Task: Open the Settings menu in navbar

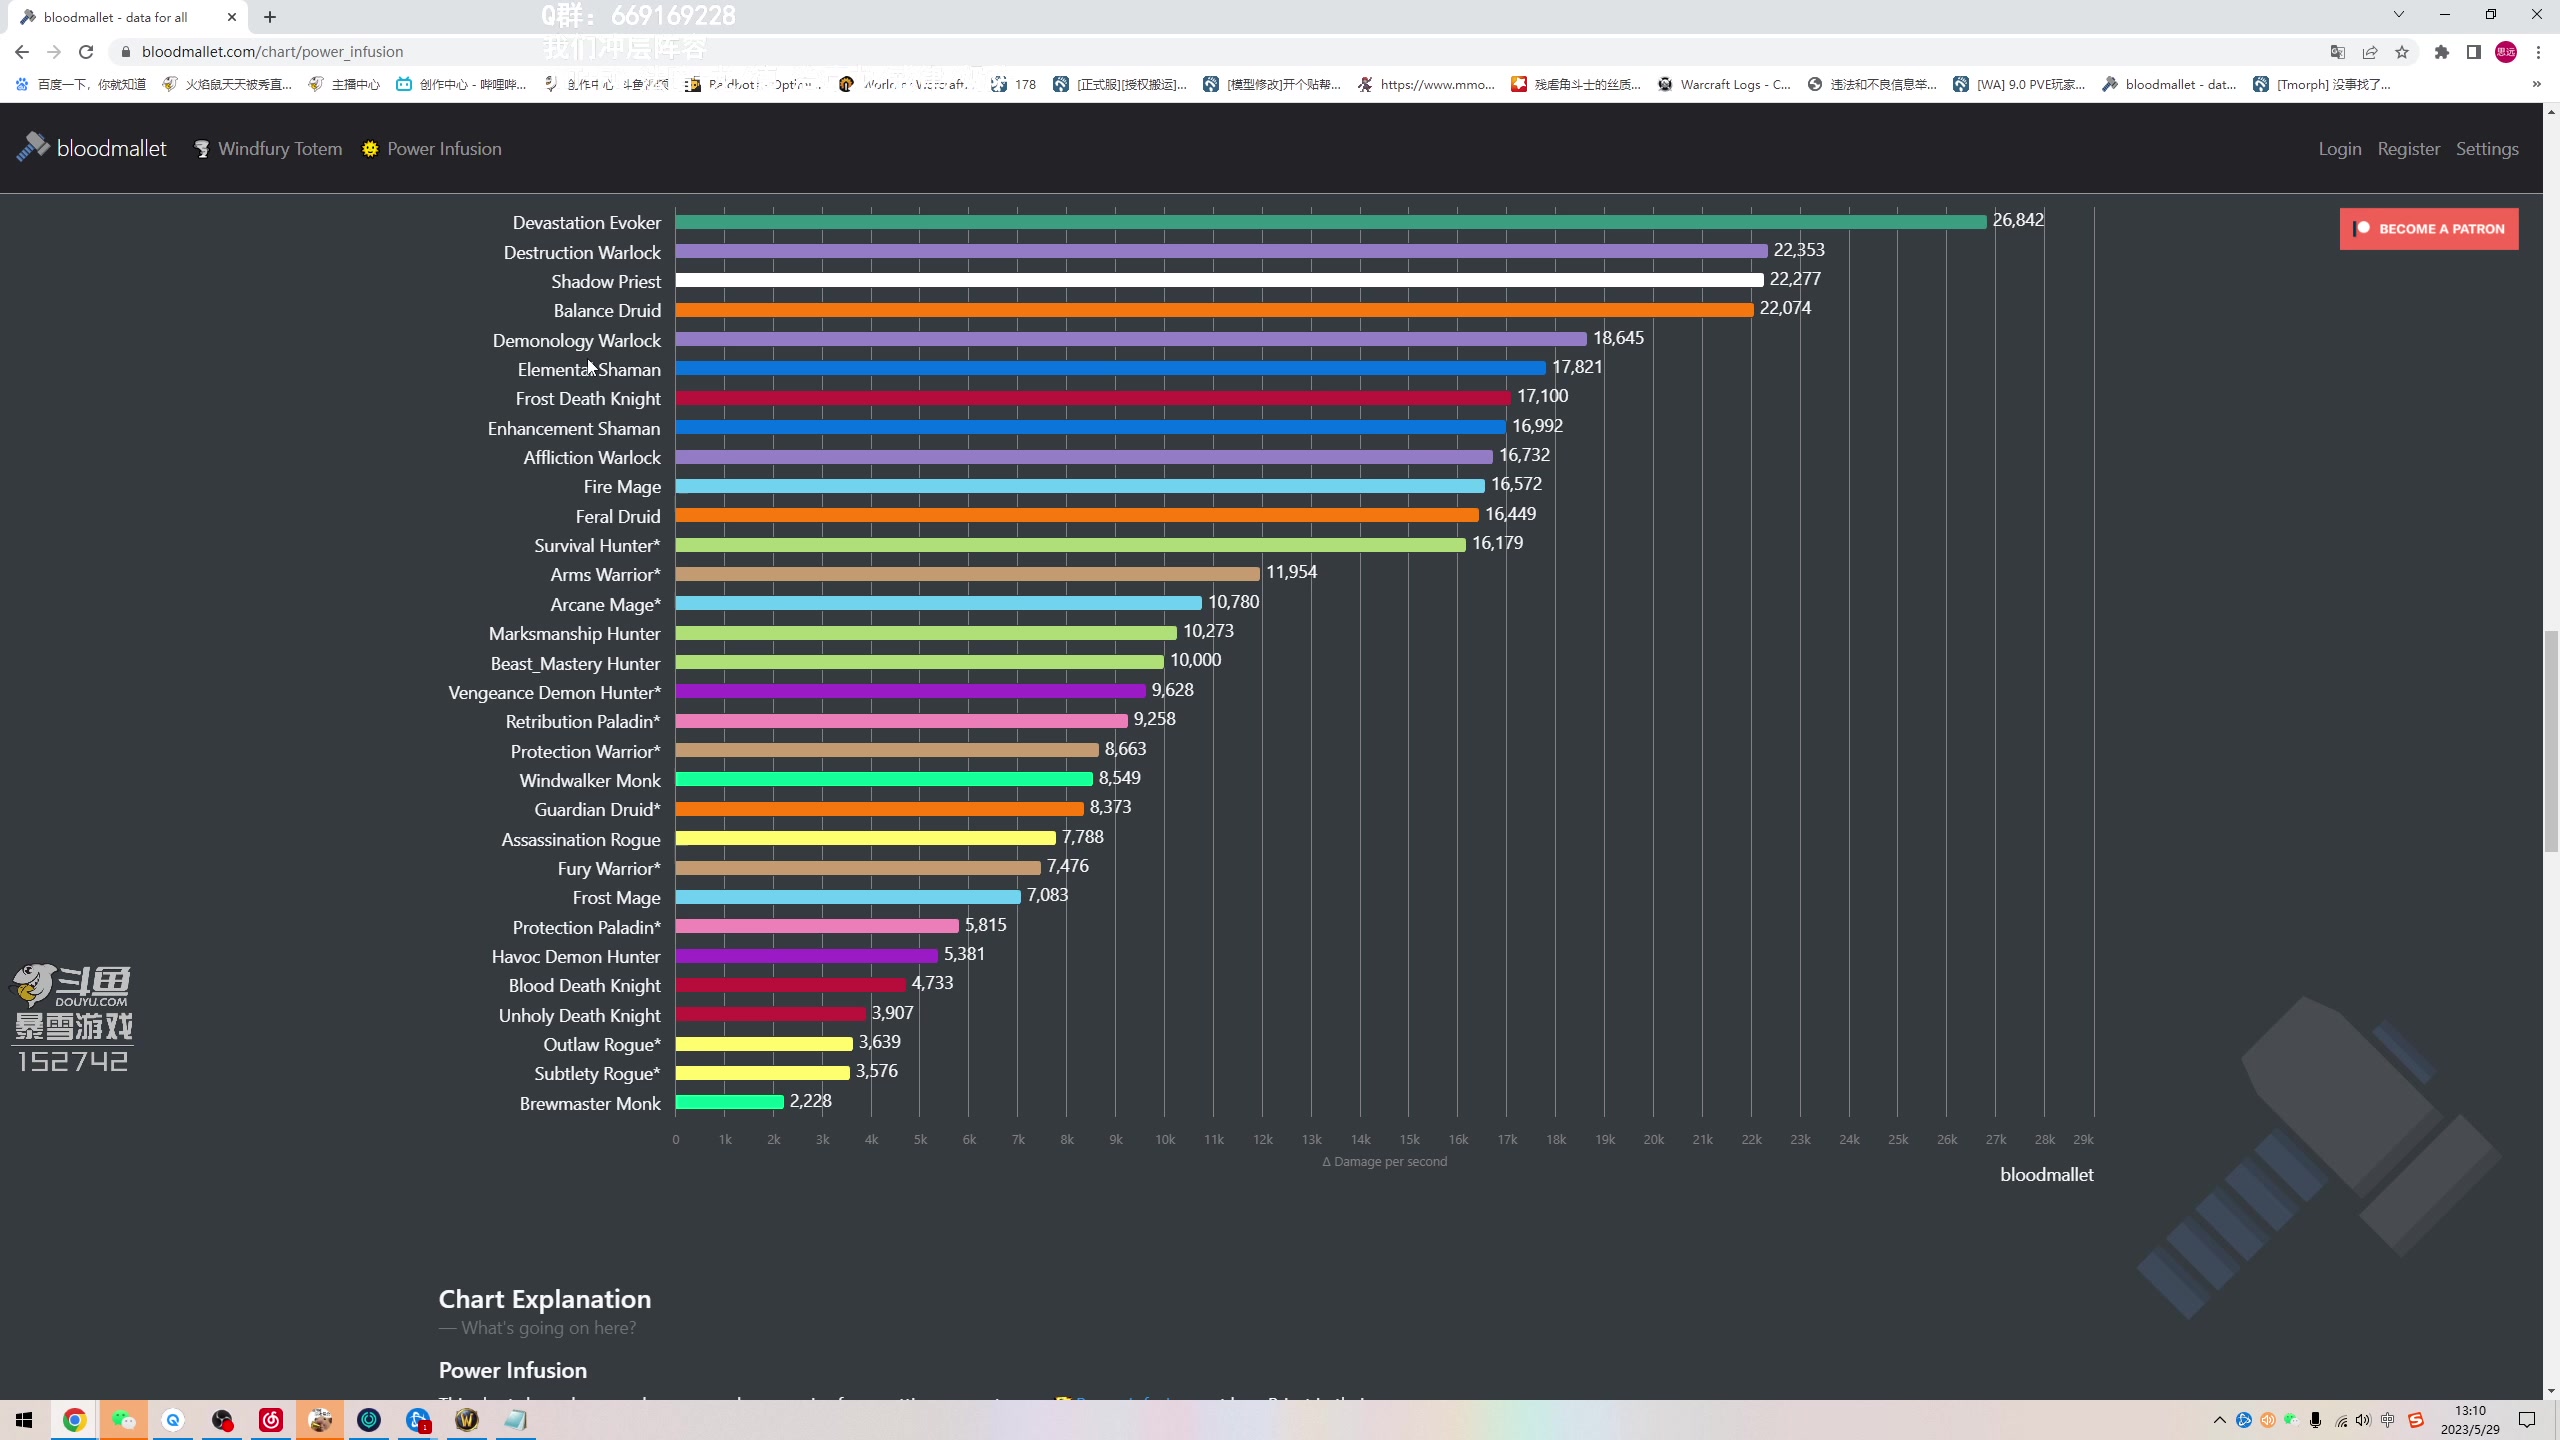Action: point(2486,148)
